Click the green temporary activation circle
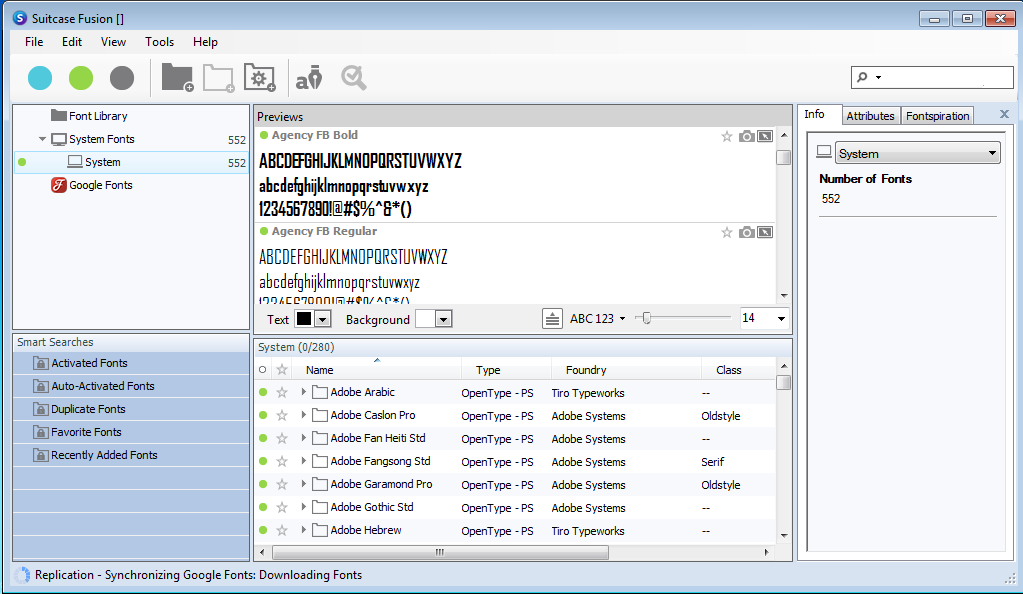Image resolution: width=1023 pixels, height=594 pixels. (81, 78)
